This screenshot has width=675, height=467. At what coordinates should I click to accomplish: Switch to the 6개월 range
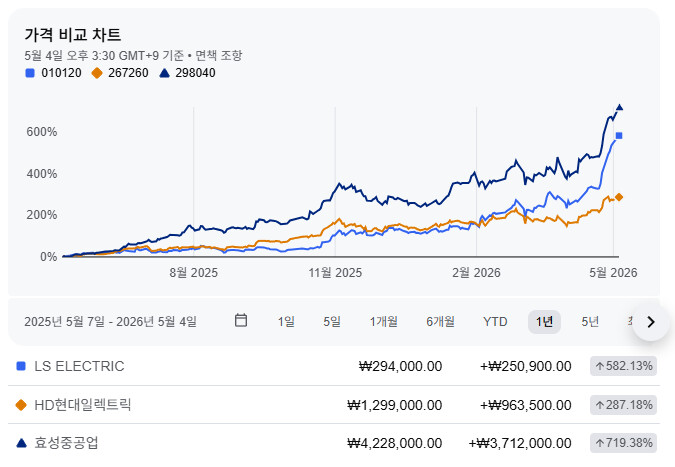pos(440,322)
